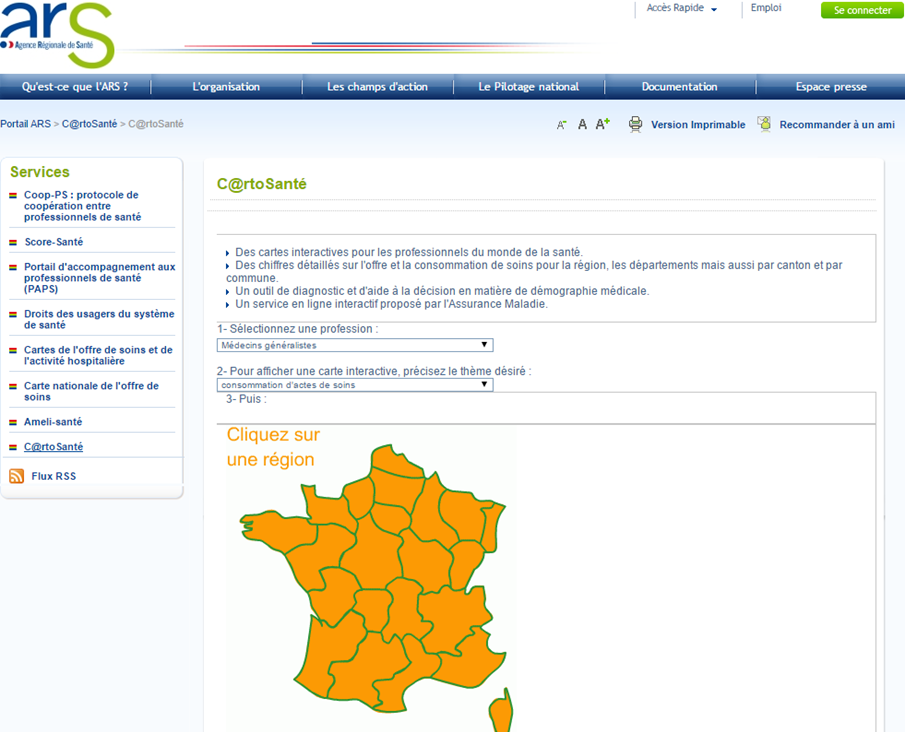Click the printer icon
The image size is (905, 732).
pos(635,124)
